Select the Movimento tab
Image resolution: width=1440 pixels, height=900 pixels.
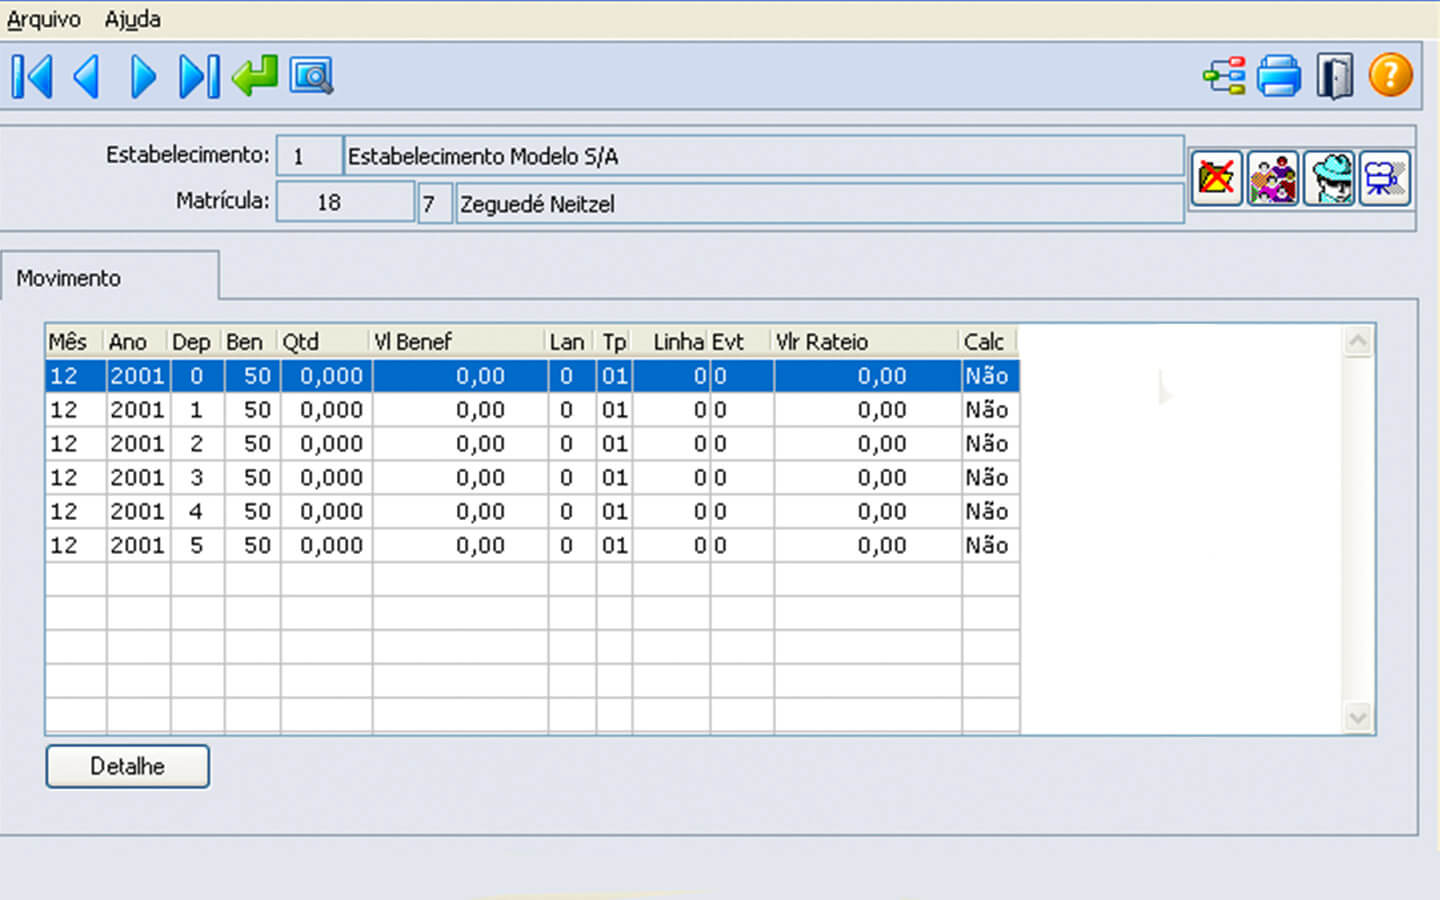[69, 278]
